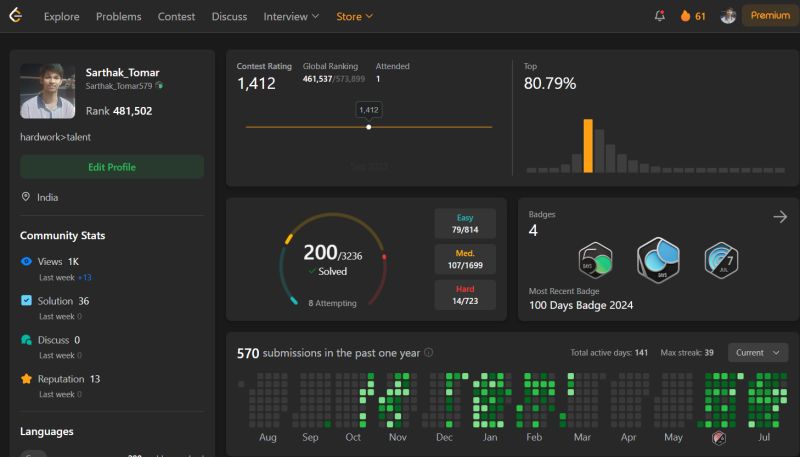Click the 1,412 contest rating slider point

368,127
